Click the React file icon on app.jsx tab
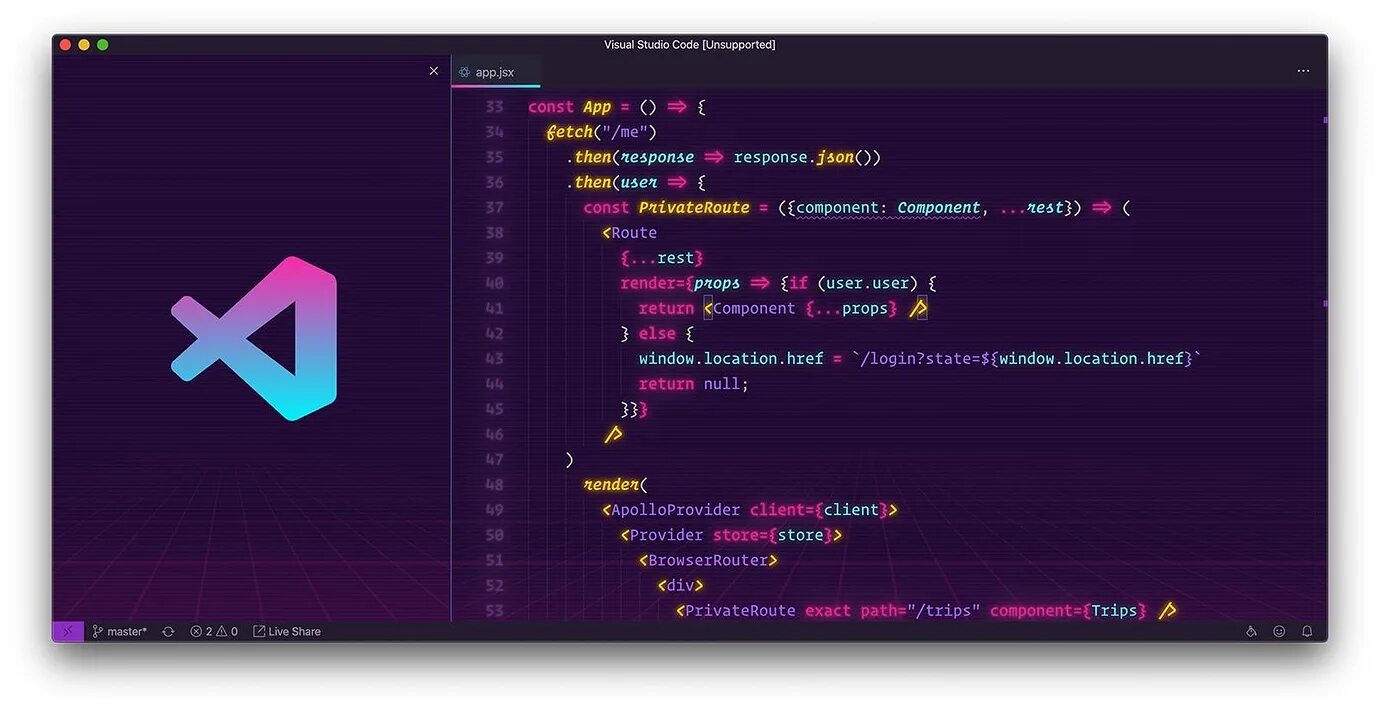Screen dimensions: 1380x710 pyautogui.click(x=464, y=72)
